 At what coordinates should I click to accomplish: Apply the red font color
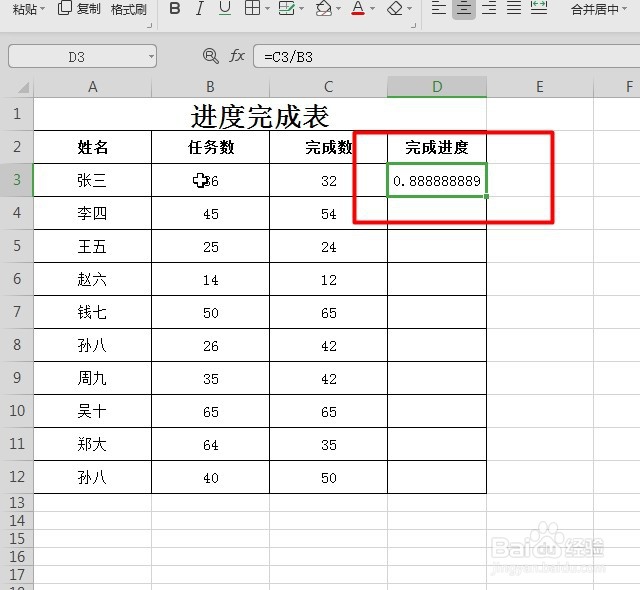pyautogui.click(x=358, y=8)
